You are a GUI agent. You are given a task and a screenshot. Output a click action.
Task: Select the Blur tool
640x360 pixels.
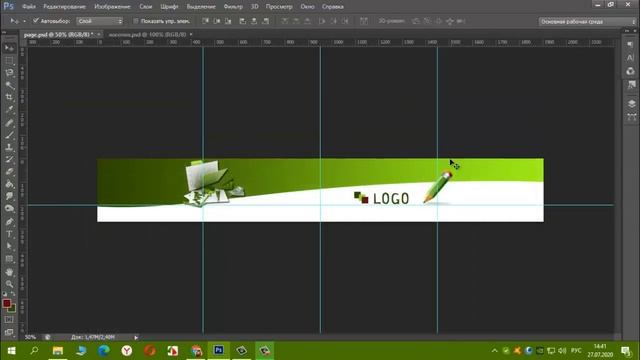tap(9, 196)
